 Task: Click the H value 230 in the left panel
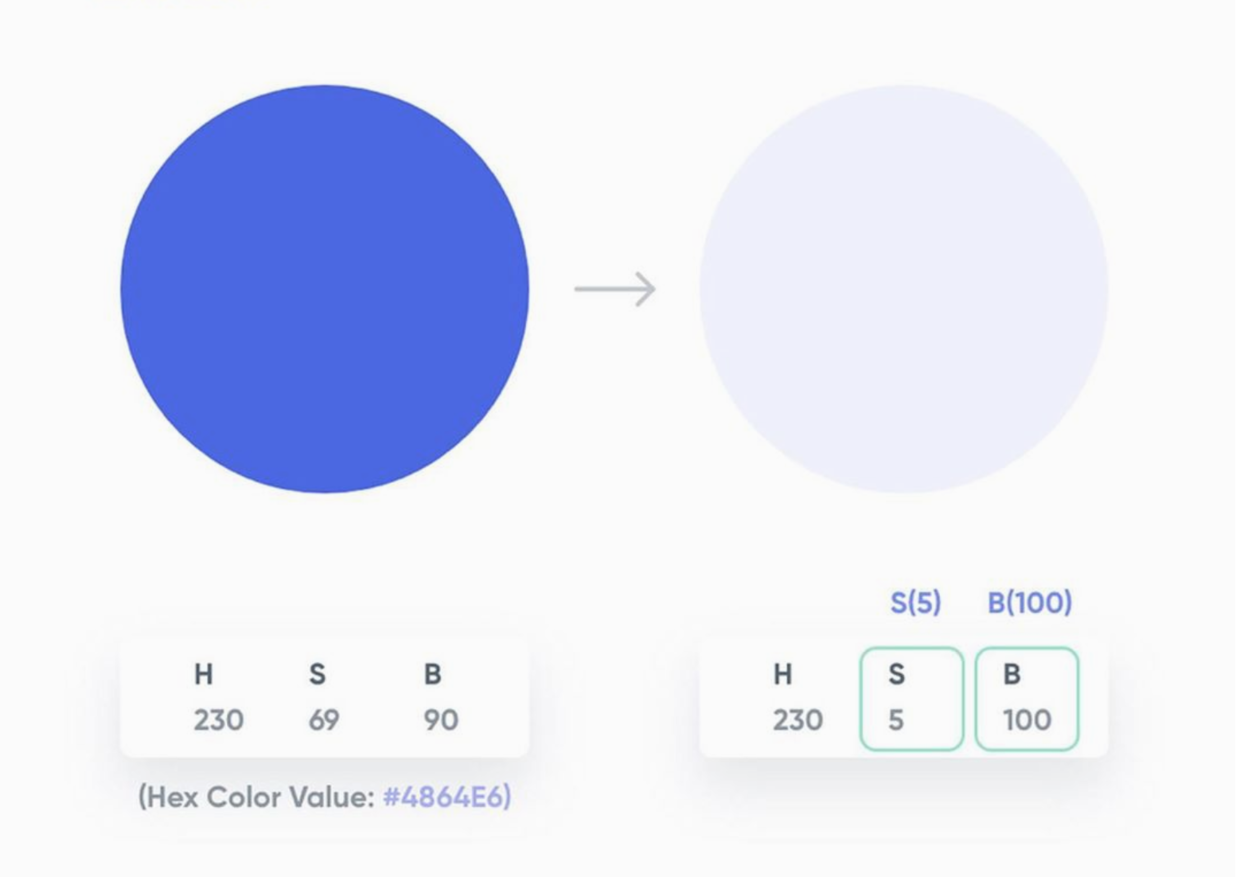point(218,720)
